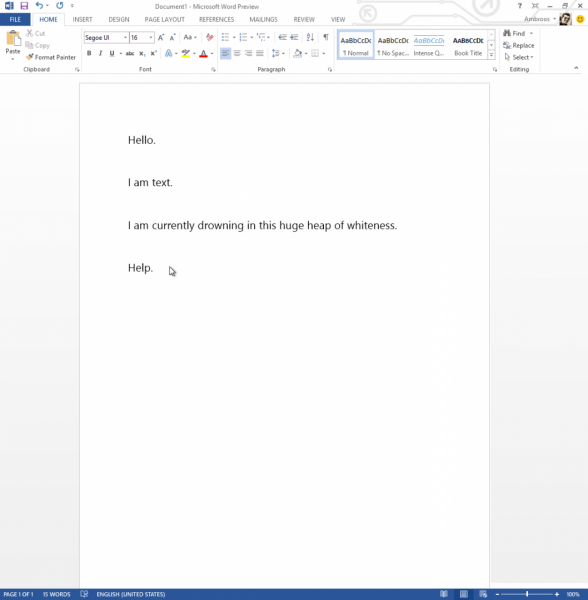Expand Bullets list dropdown arrow

234,38
